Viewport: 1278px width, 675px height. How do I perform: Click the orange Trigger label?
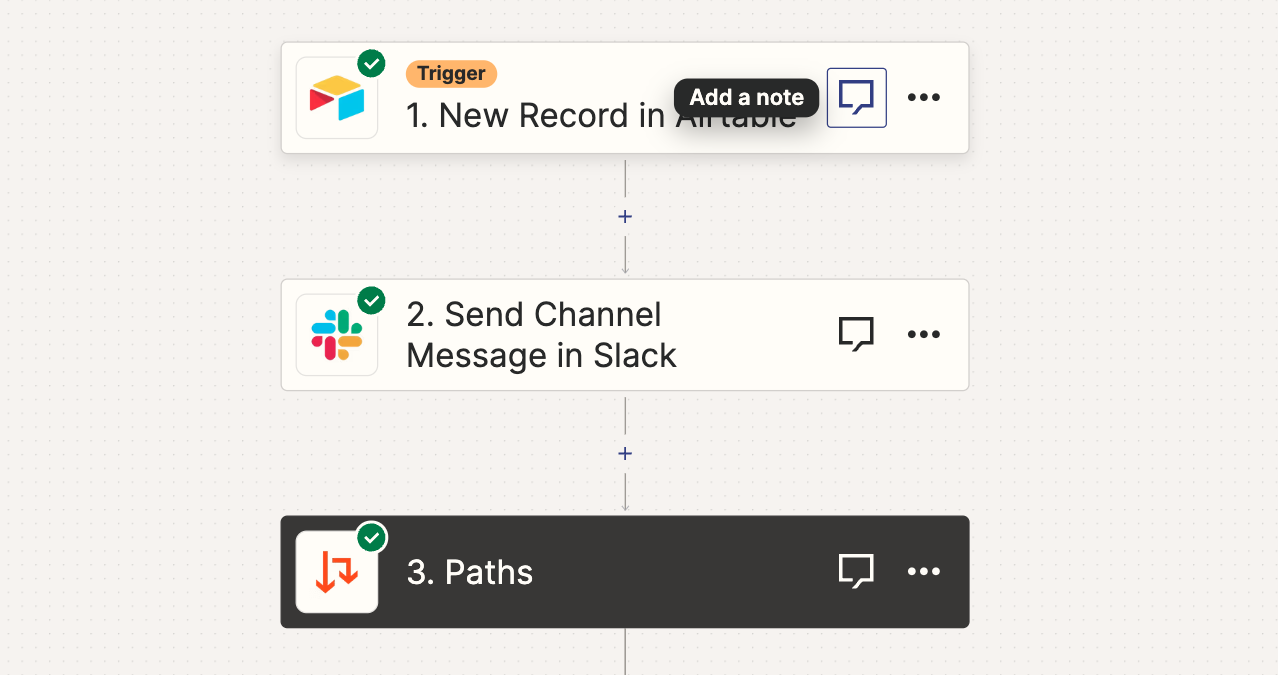451,73
